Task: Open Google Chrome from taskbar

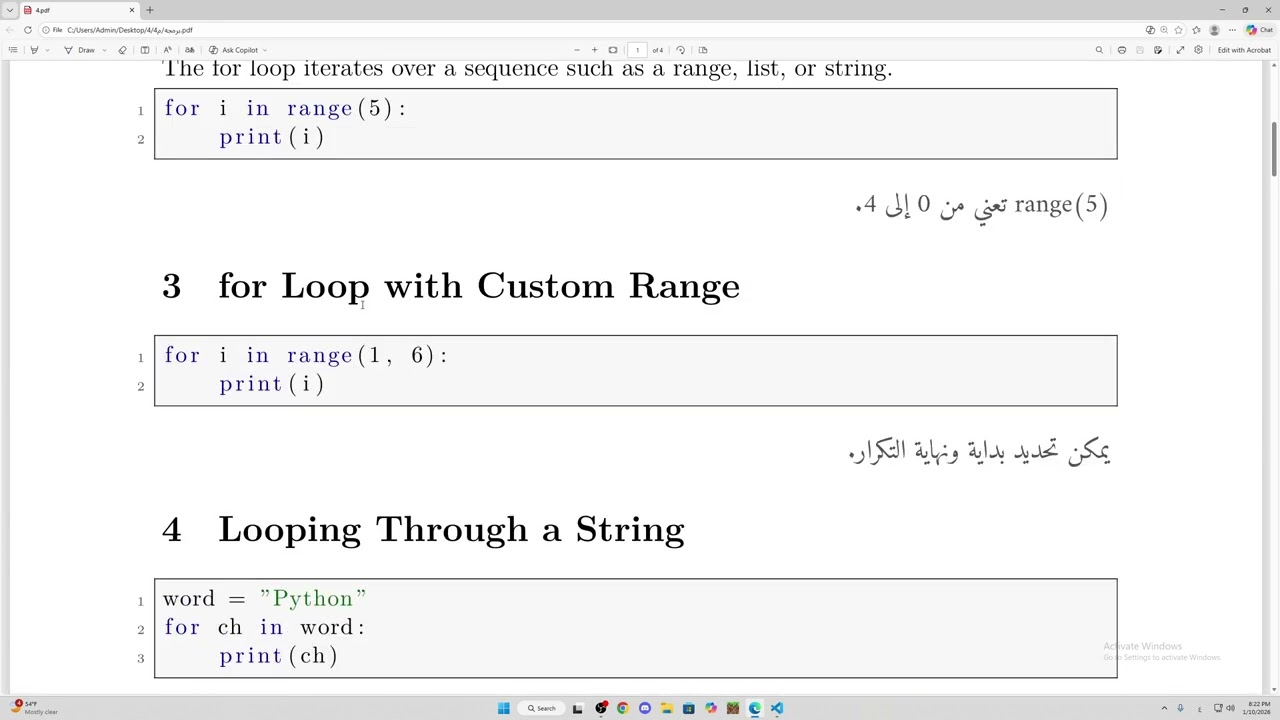Action: 622,708
